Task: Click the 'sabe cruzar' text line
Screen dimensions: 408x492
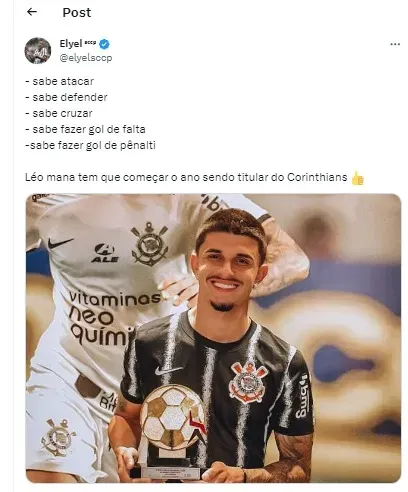Action: 59,113
